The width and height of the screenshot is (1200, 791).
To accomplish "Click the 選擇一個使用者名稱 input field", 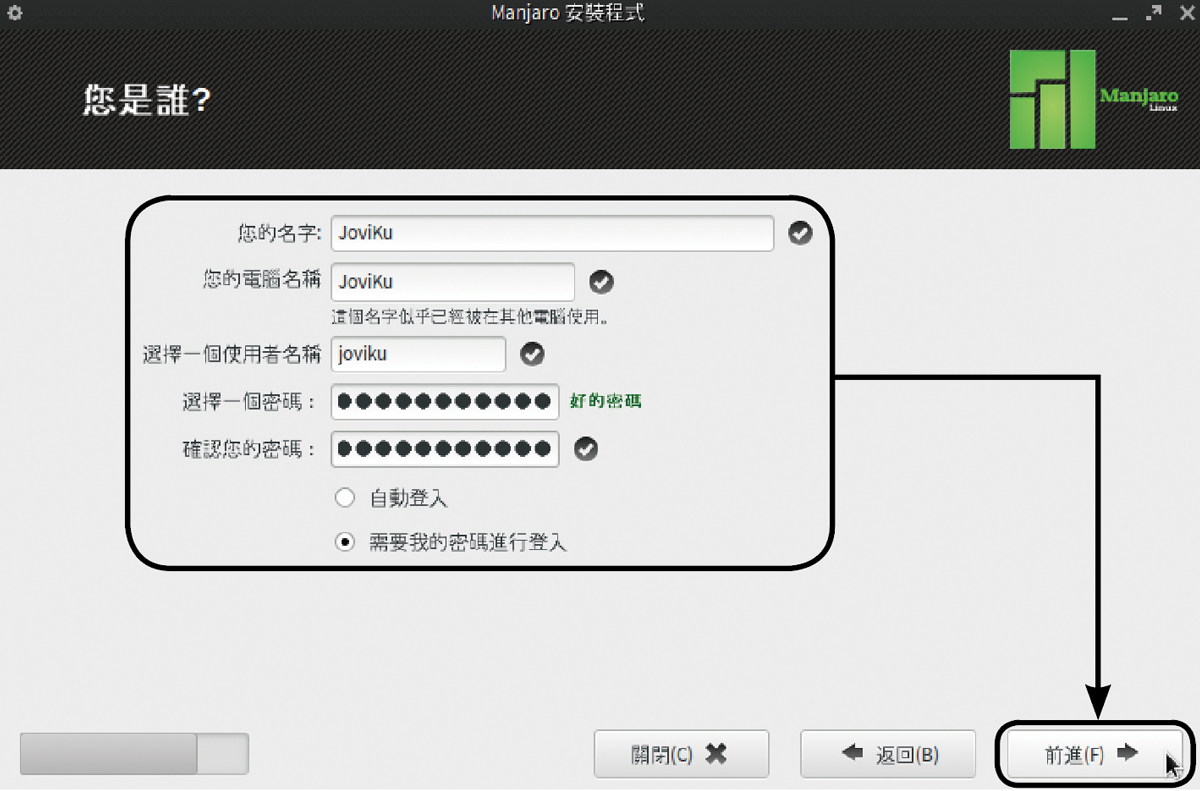I will pyautogui.click(x=418, y=353).
